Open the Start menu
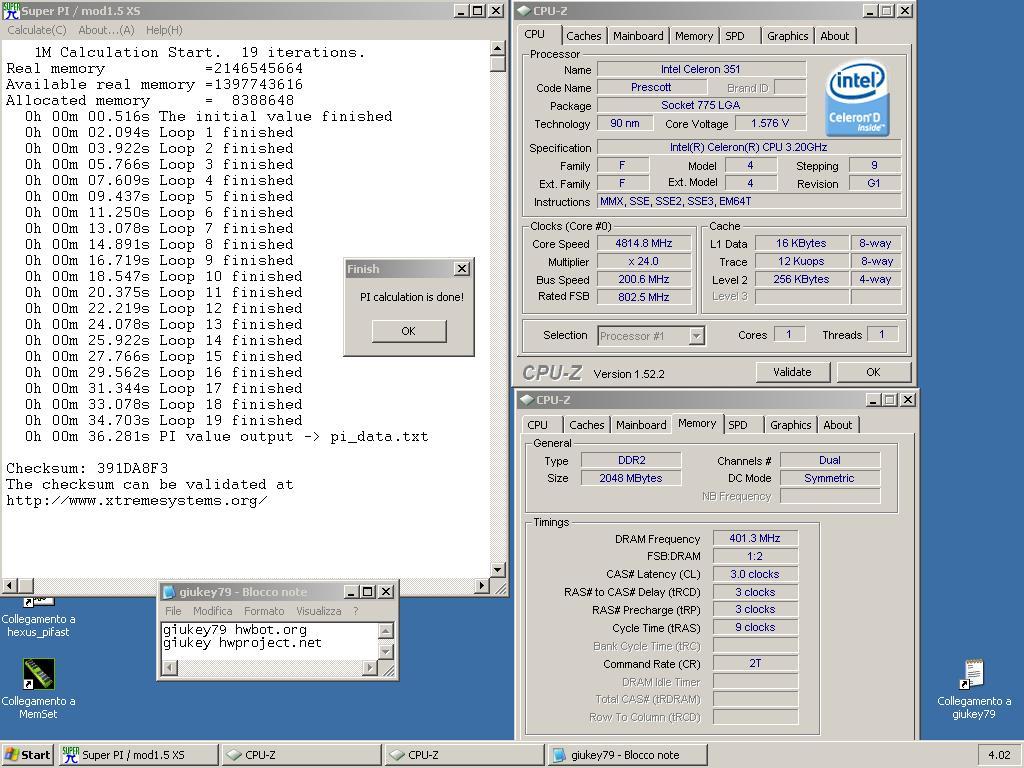Viewport: 1024px width, 768px height. tap(27, 755)
